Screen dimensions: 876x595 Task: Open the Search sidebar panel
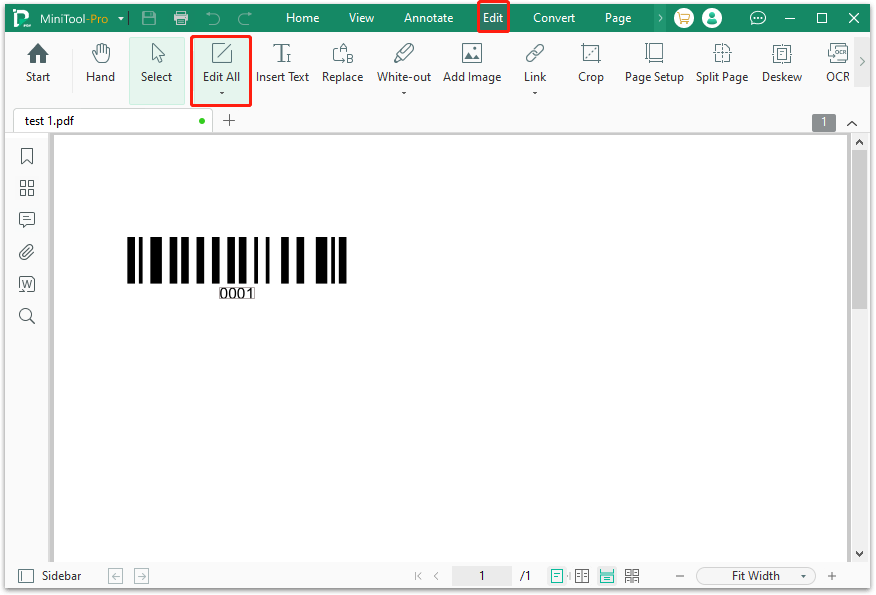click(x=27, y=316)
